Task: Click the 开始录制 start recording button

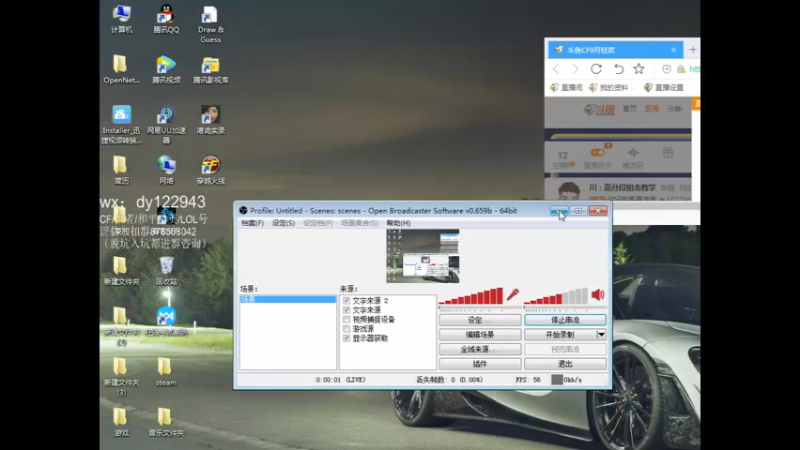Action: tap(560, 335)
